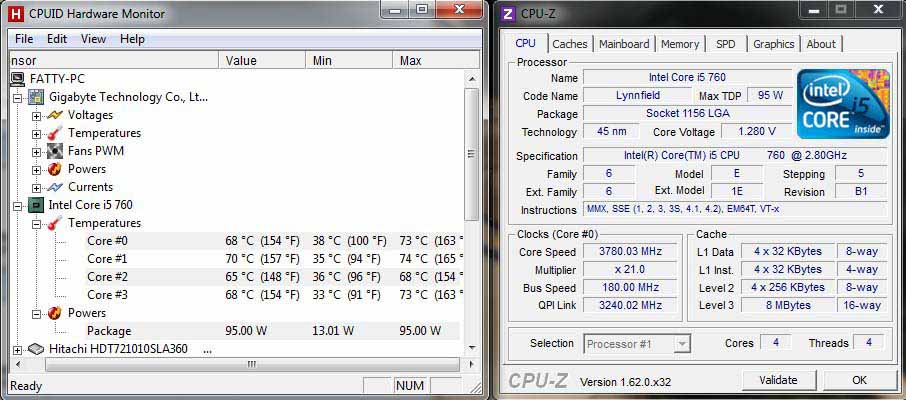Click the Multiplier x 21.0 value

(x=629, y=269)
